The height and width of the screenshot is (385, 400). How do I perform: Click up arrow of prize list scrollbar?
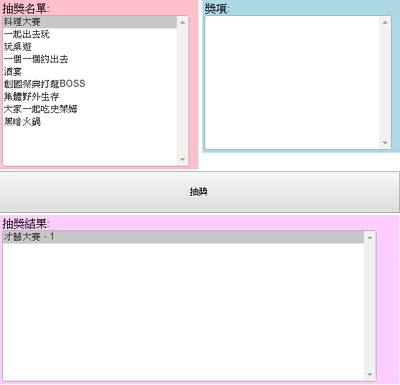385,22
